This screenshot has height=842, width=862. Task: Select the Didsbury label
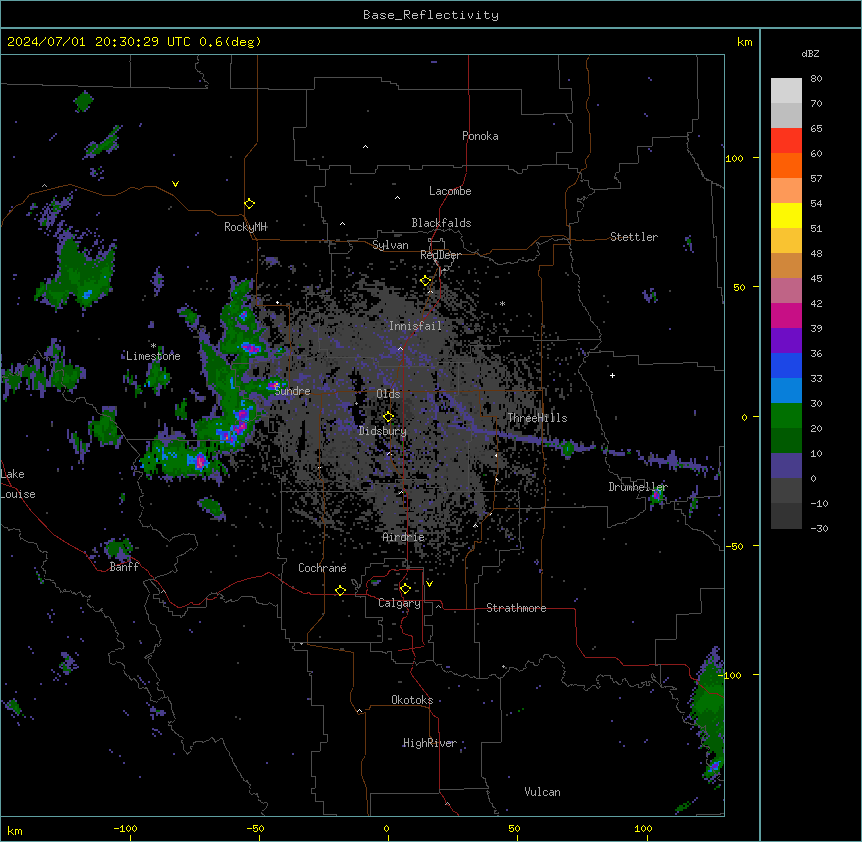click(383, 431)
